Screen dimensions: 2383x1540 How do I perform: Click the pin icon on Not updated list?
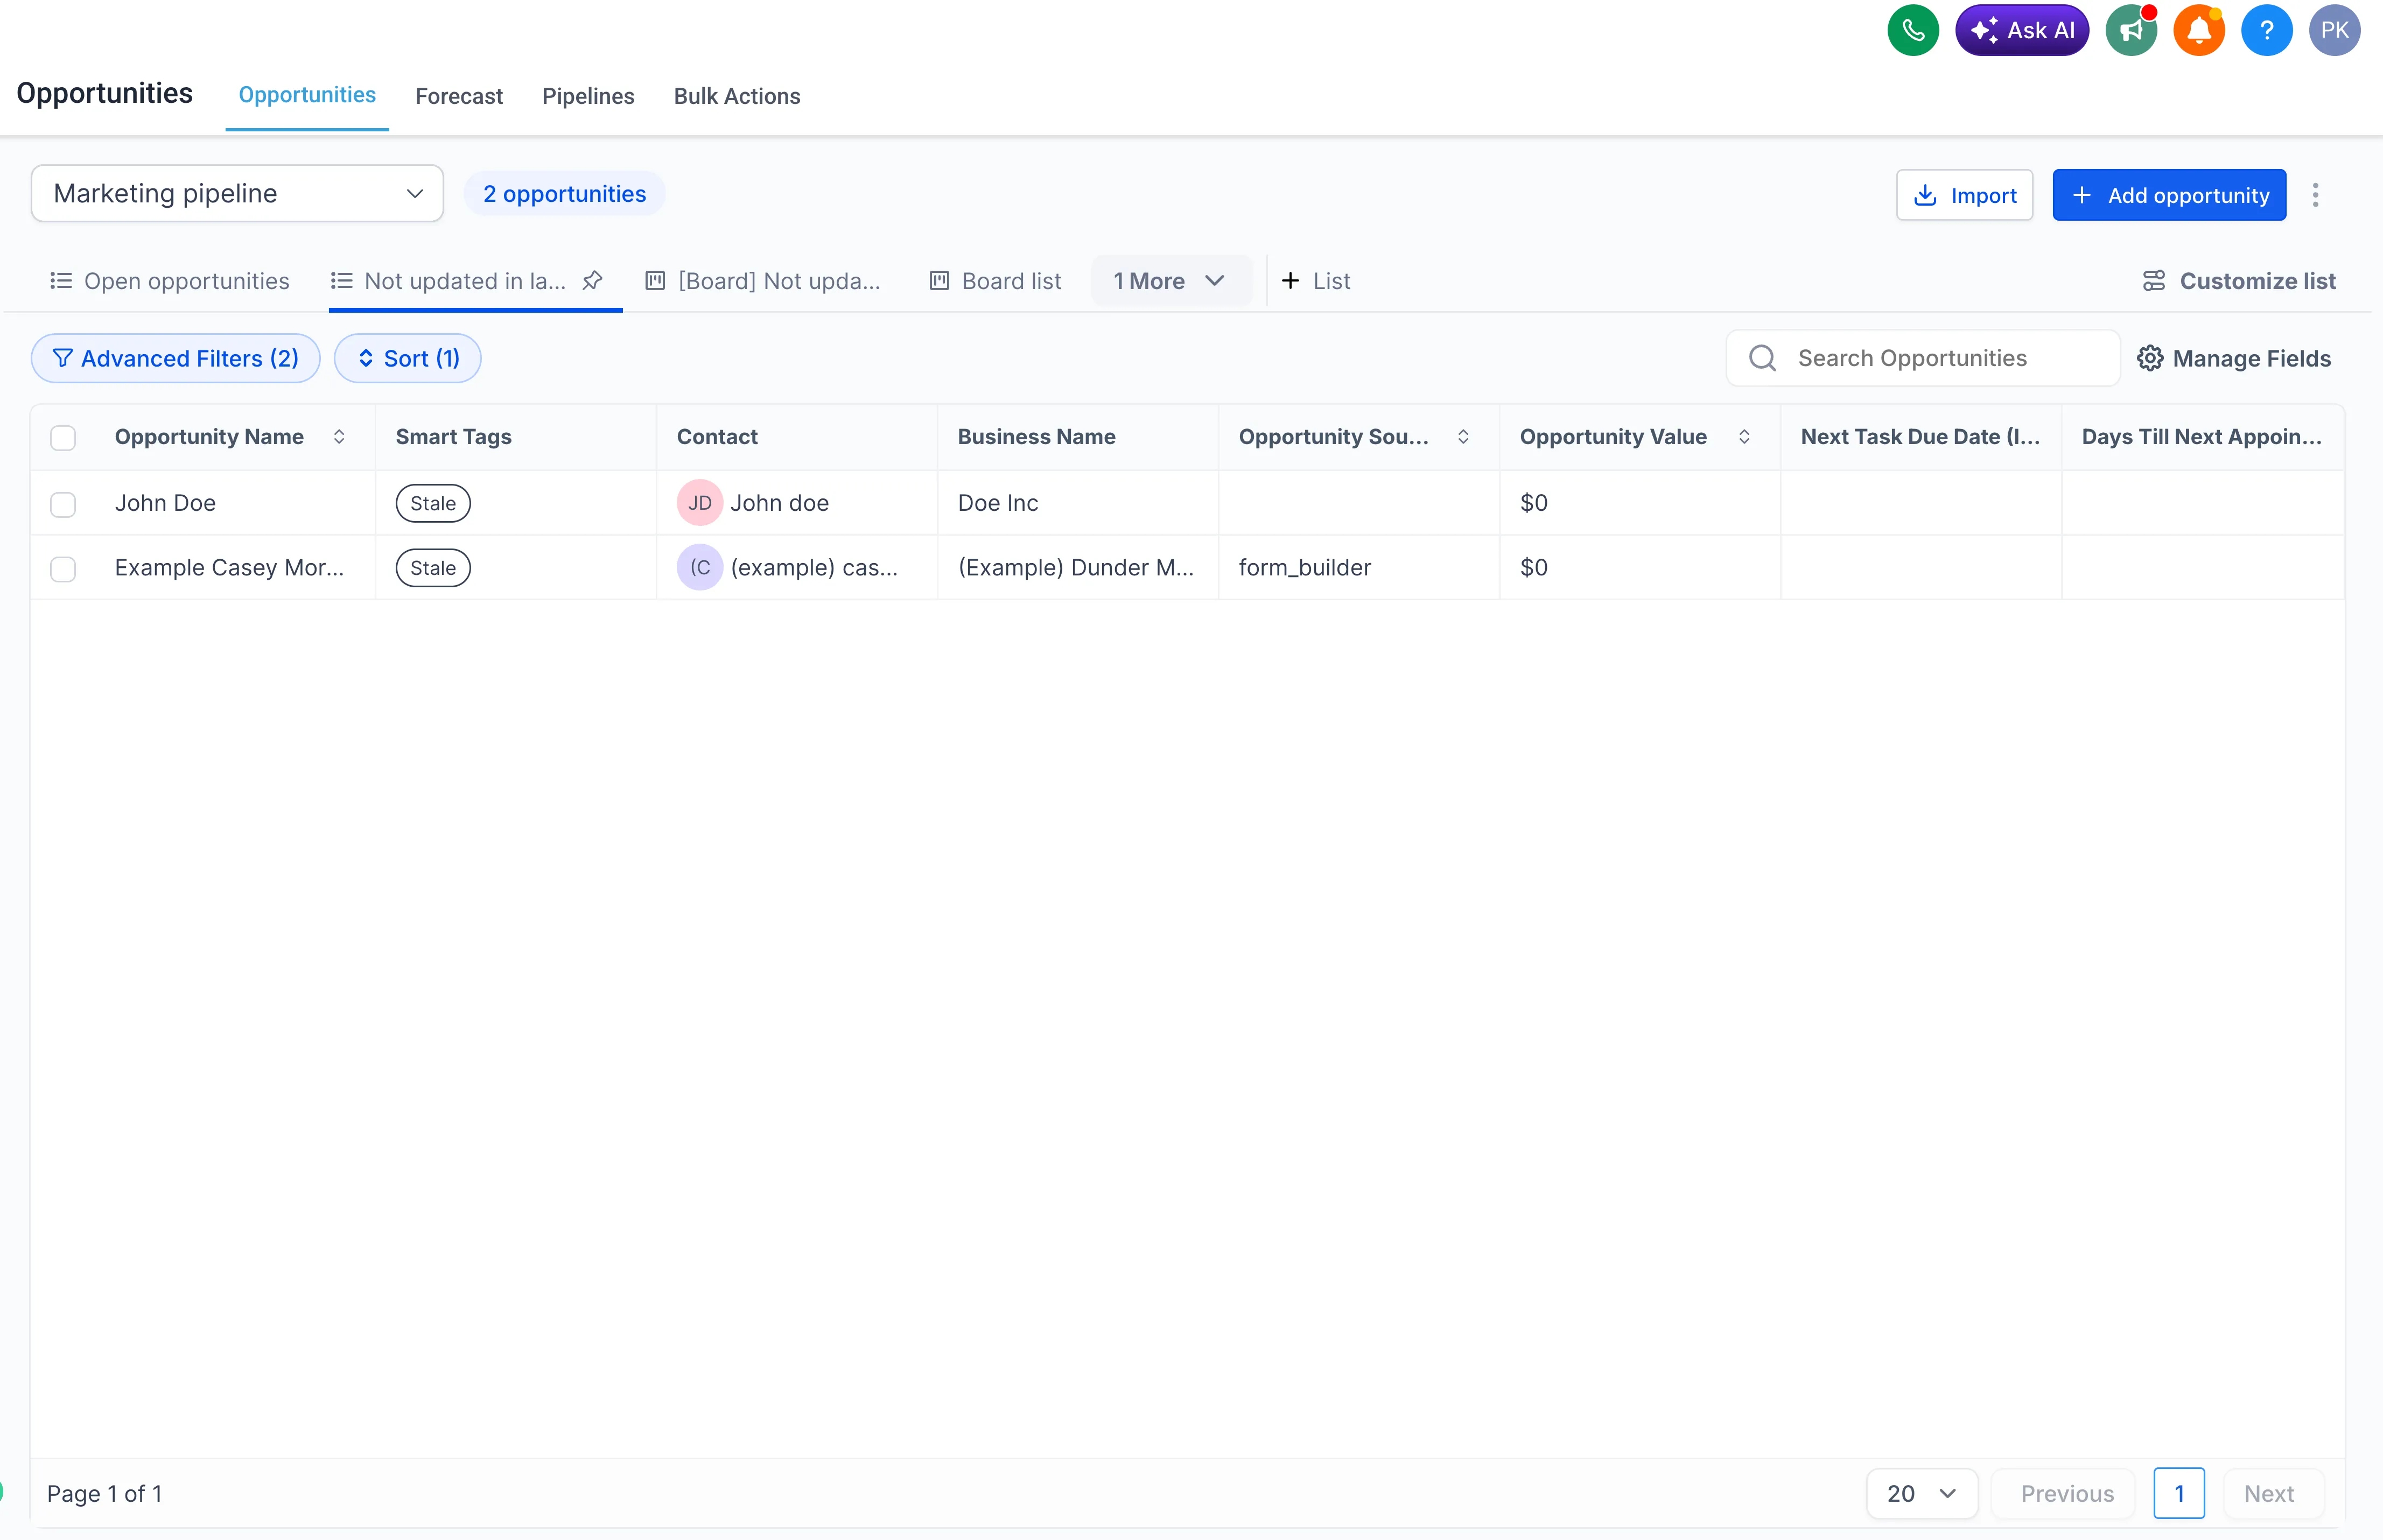592,281
